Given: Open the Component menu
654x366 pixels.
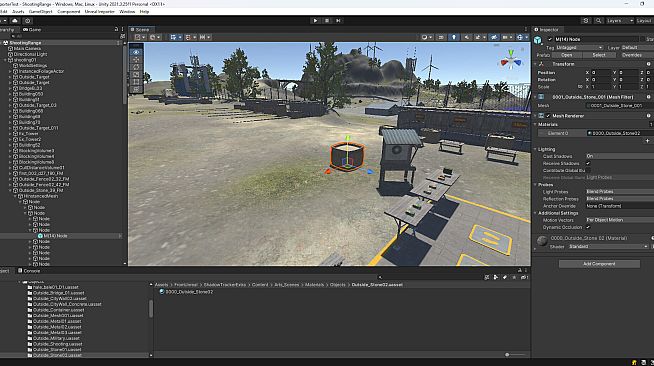Looking at the screenshot, I should click(x=68, y=12).
